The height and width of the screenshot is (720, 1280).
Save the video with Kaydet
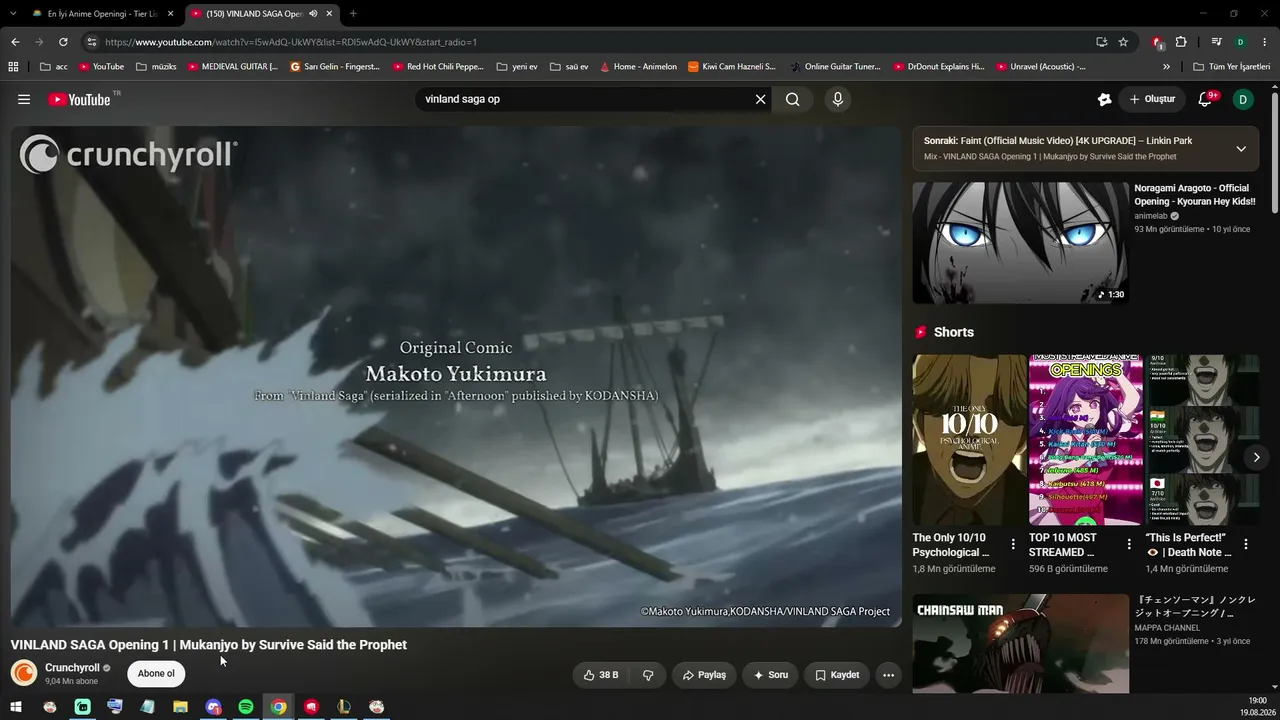pyautogui.click(x=837, y=675)
